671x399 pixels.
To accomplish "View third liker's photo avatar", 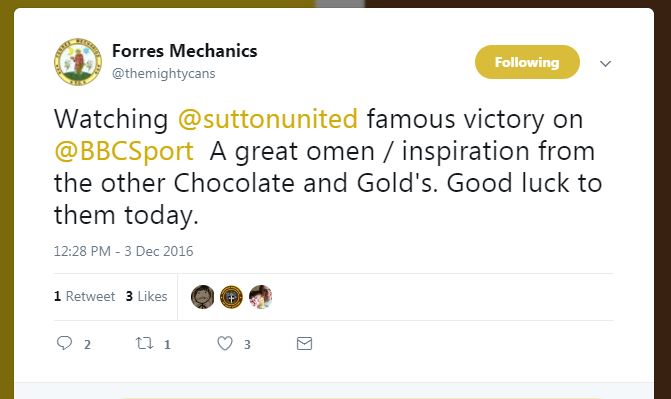I will point(261,297).
